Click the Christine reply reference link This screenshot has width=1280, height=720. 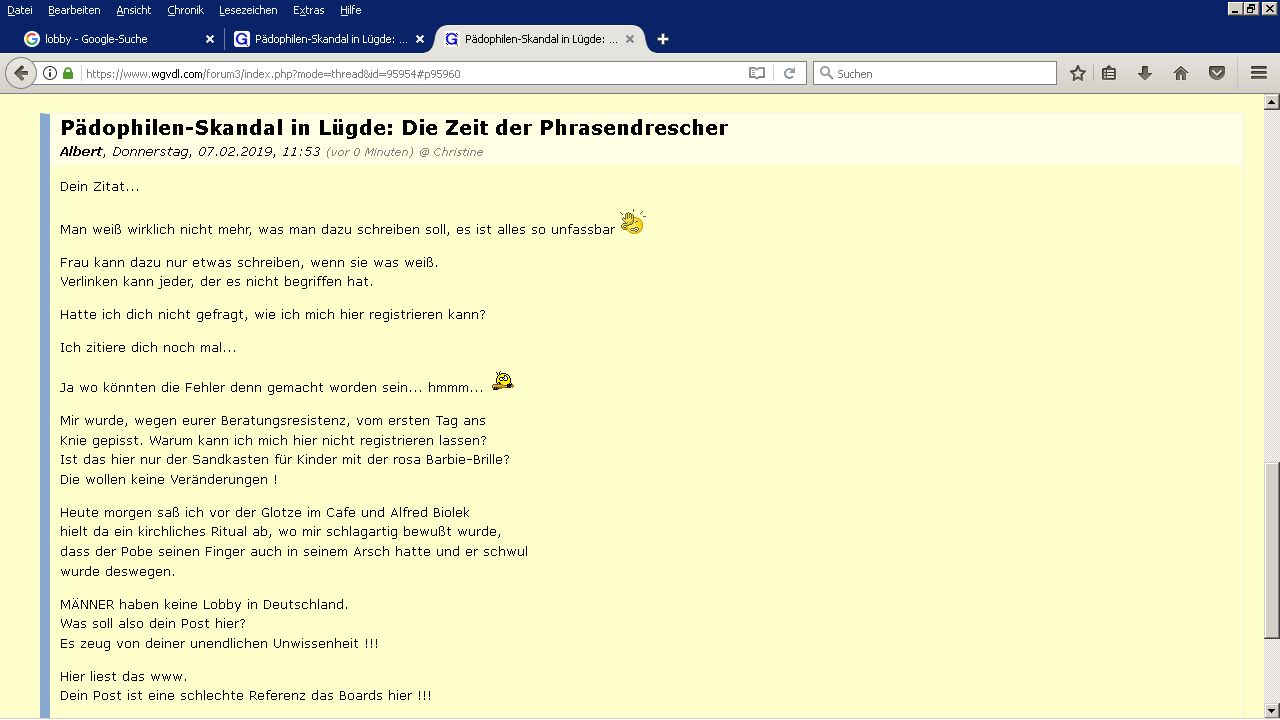457,152
